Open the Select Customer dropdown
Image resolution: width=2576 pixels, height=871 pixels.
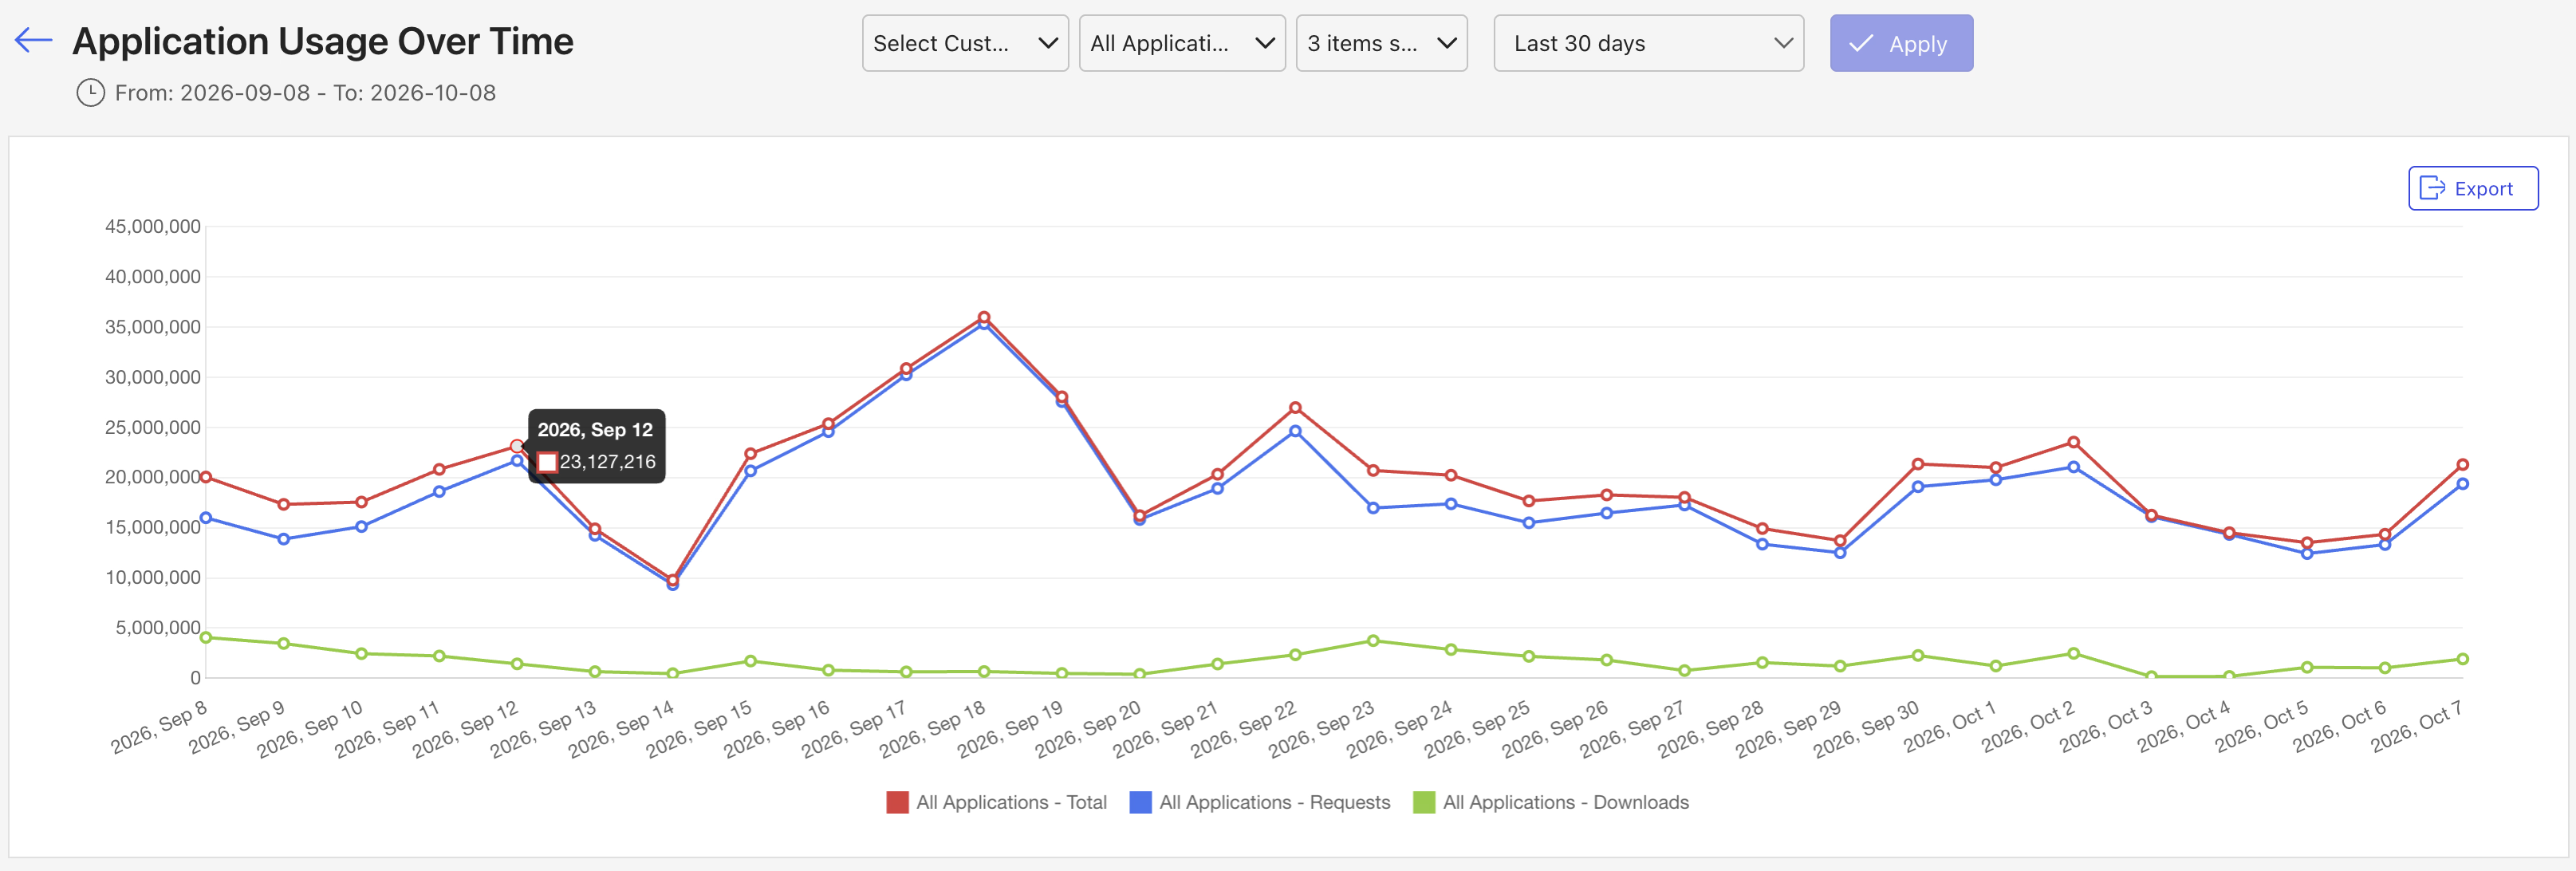(965, 43)
